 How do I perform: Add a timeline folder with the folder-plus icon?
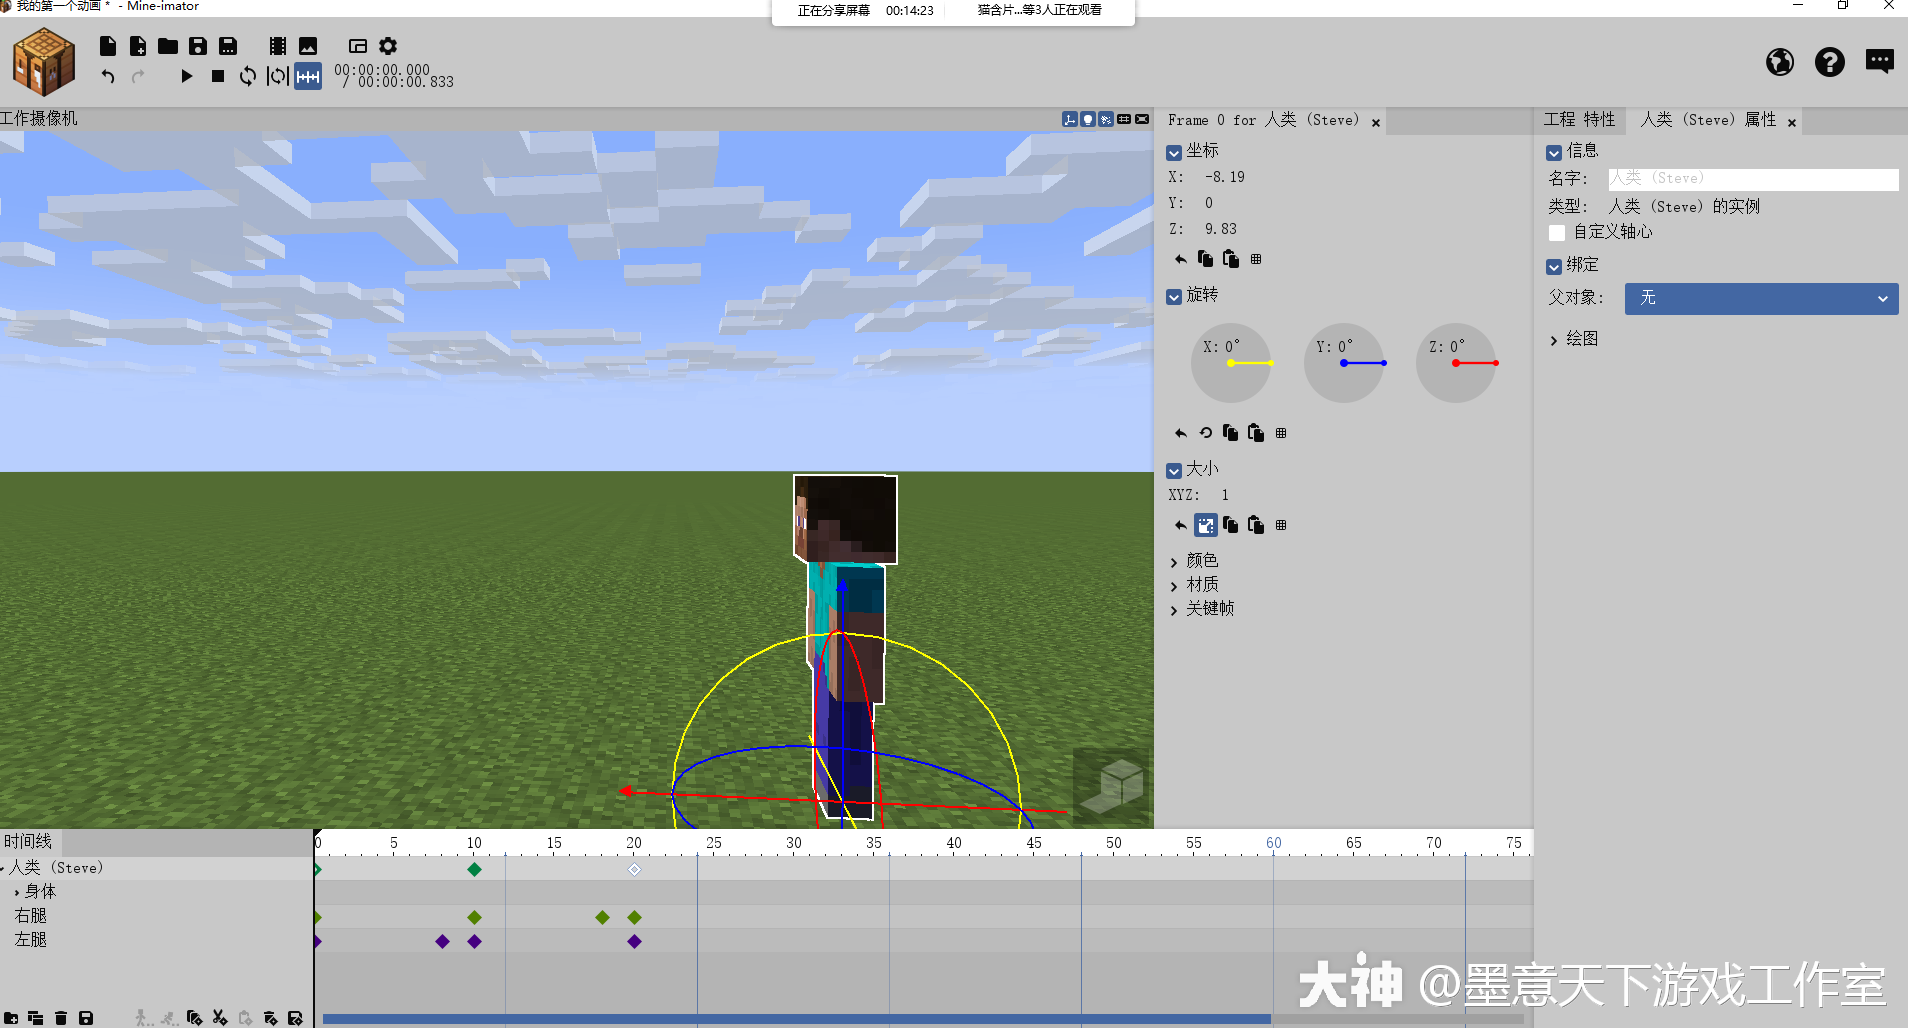tap(11, 1018)
